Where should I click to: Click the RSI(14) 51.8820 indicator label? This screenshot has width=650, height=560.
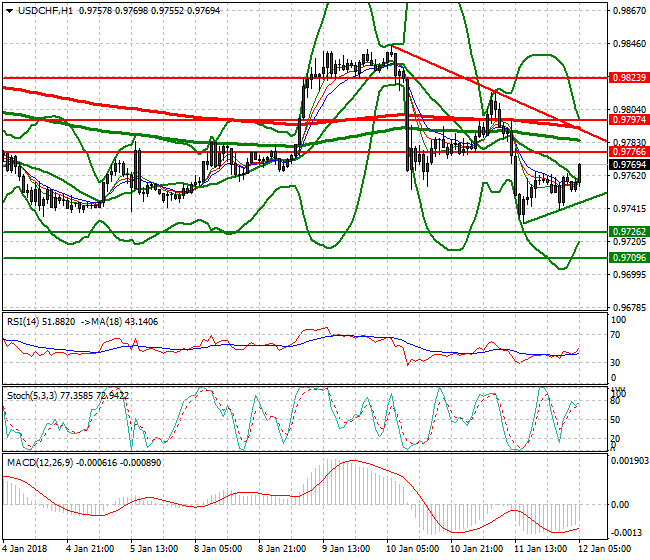(41, 322)
